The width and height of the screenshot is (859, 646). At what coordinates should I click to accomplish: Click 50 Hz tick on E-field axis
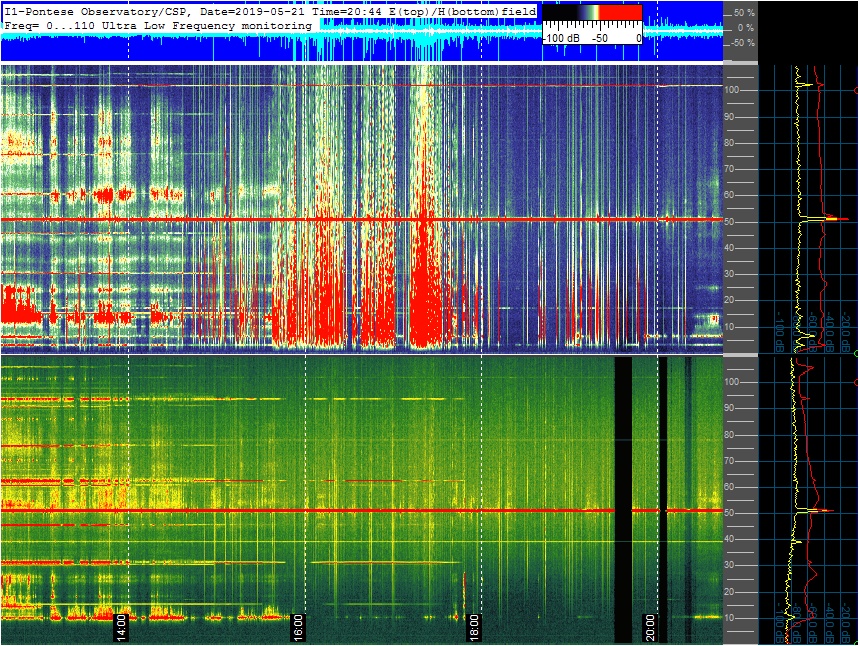tap(730, 222)
